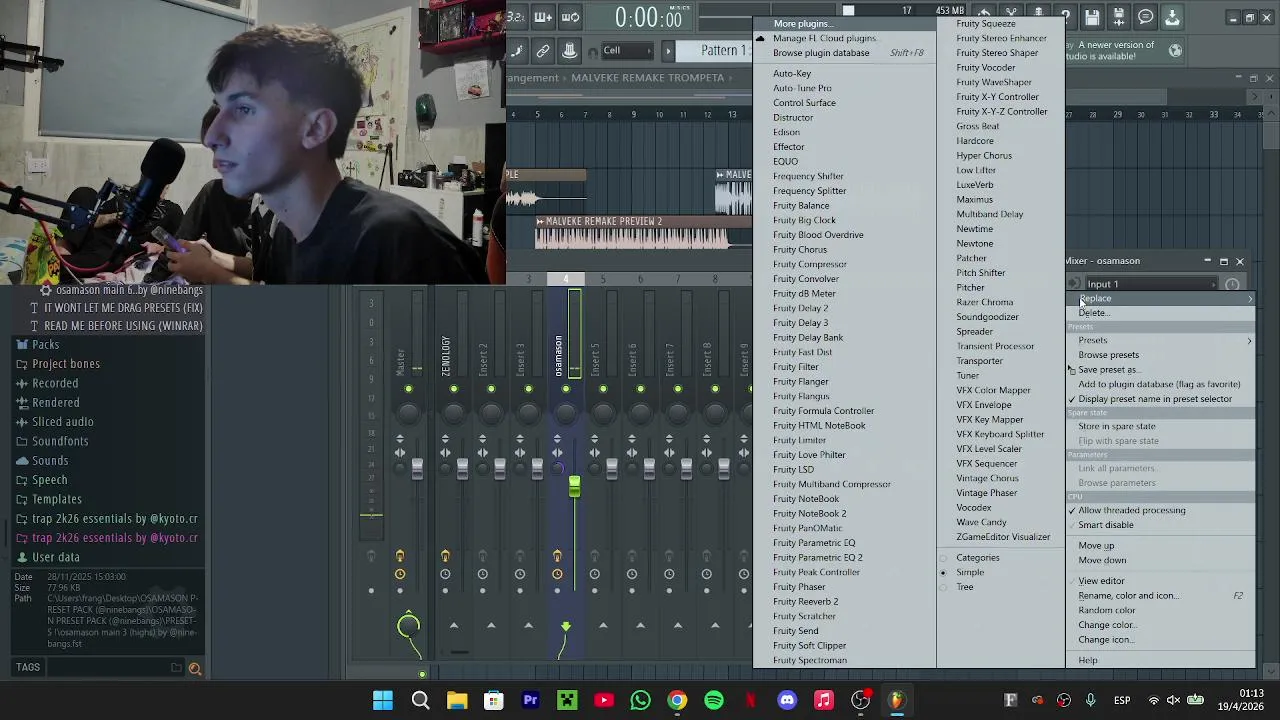The width and height of the screenshot is (1280, 720).
Task: Open the Presets submenu
Action: (1160, 340)
